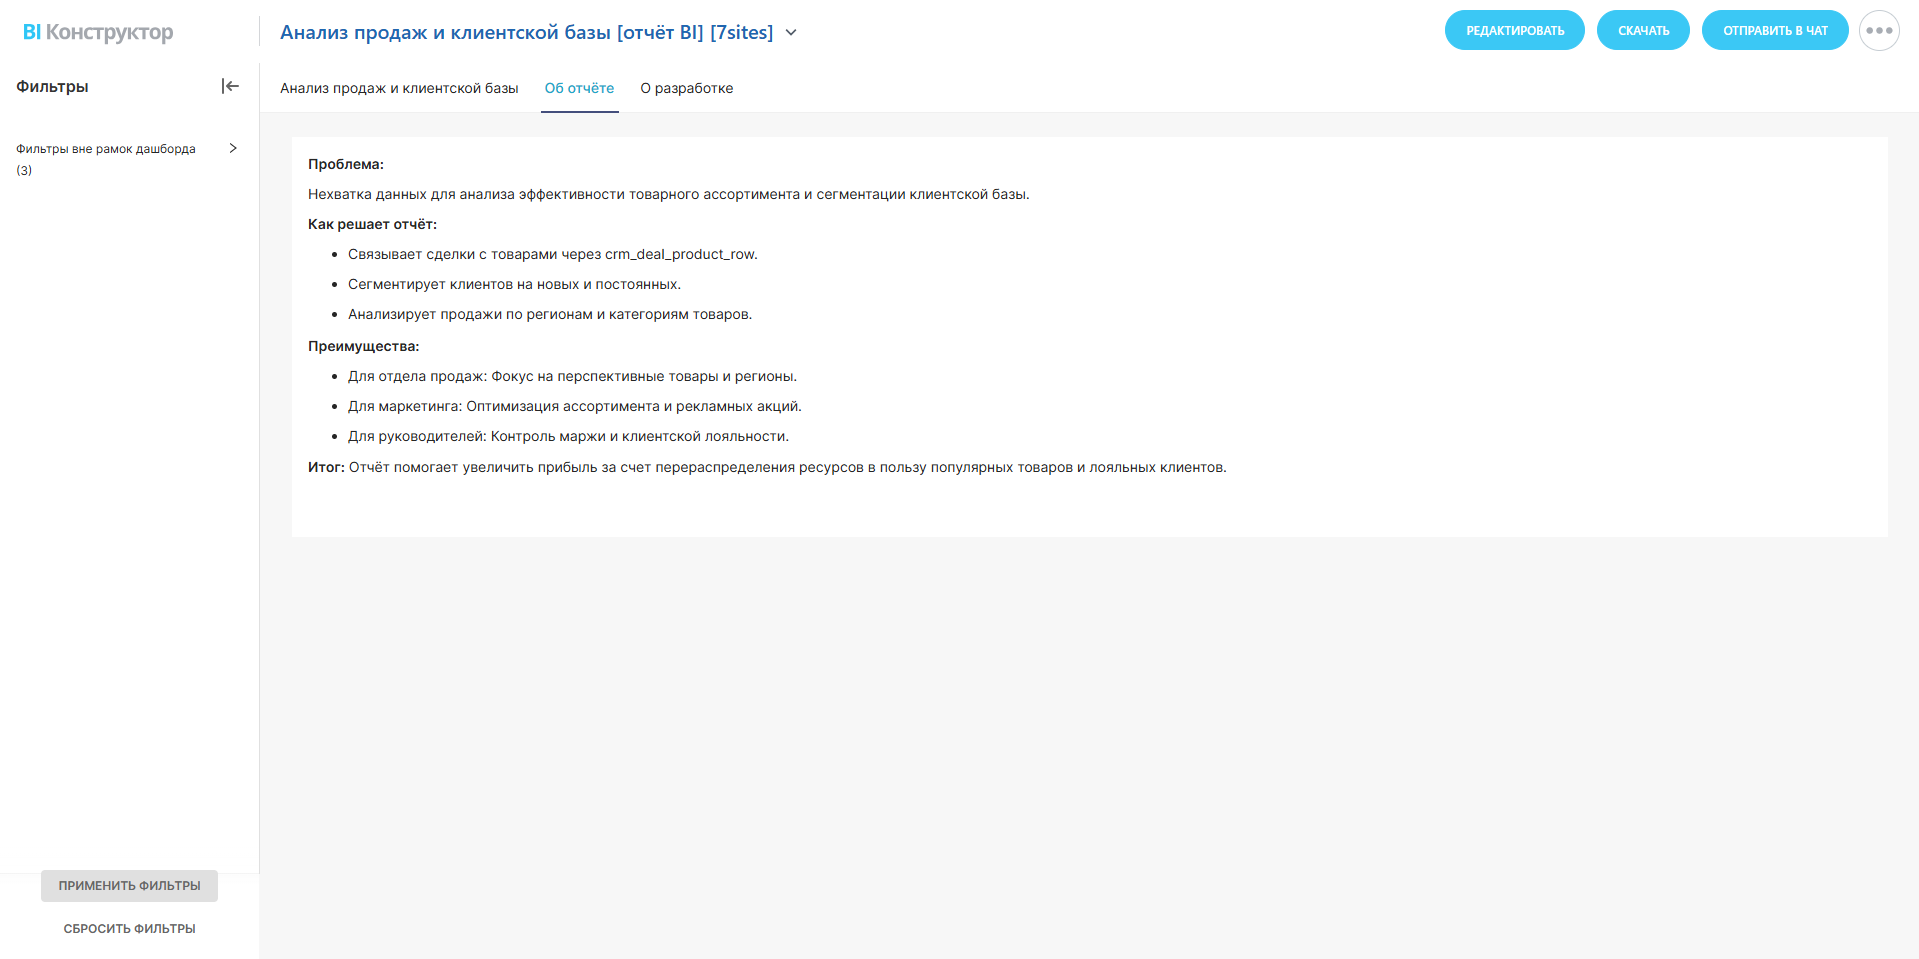Expand the report title dropdown chevron

pos(791,32)
